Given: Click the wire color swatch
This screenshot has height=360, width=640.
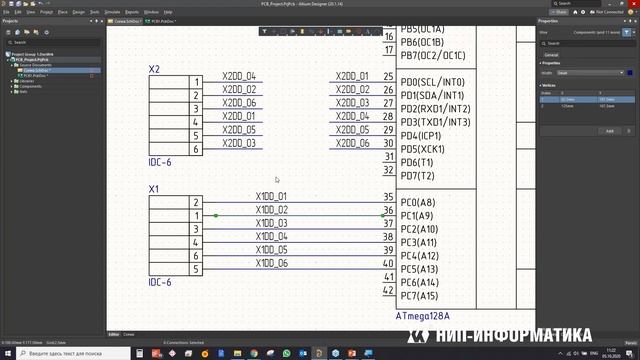Looking at the screenshot, I should pyautogui.click(x=630, y=73).
